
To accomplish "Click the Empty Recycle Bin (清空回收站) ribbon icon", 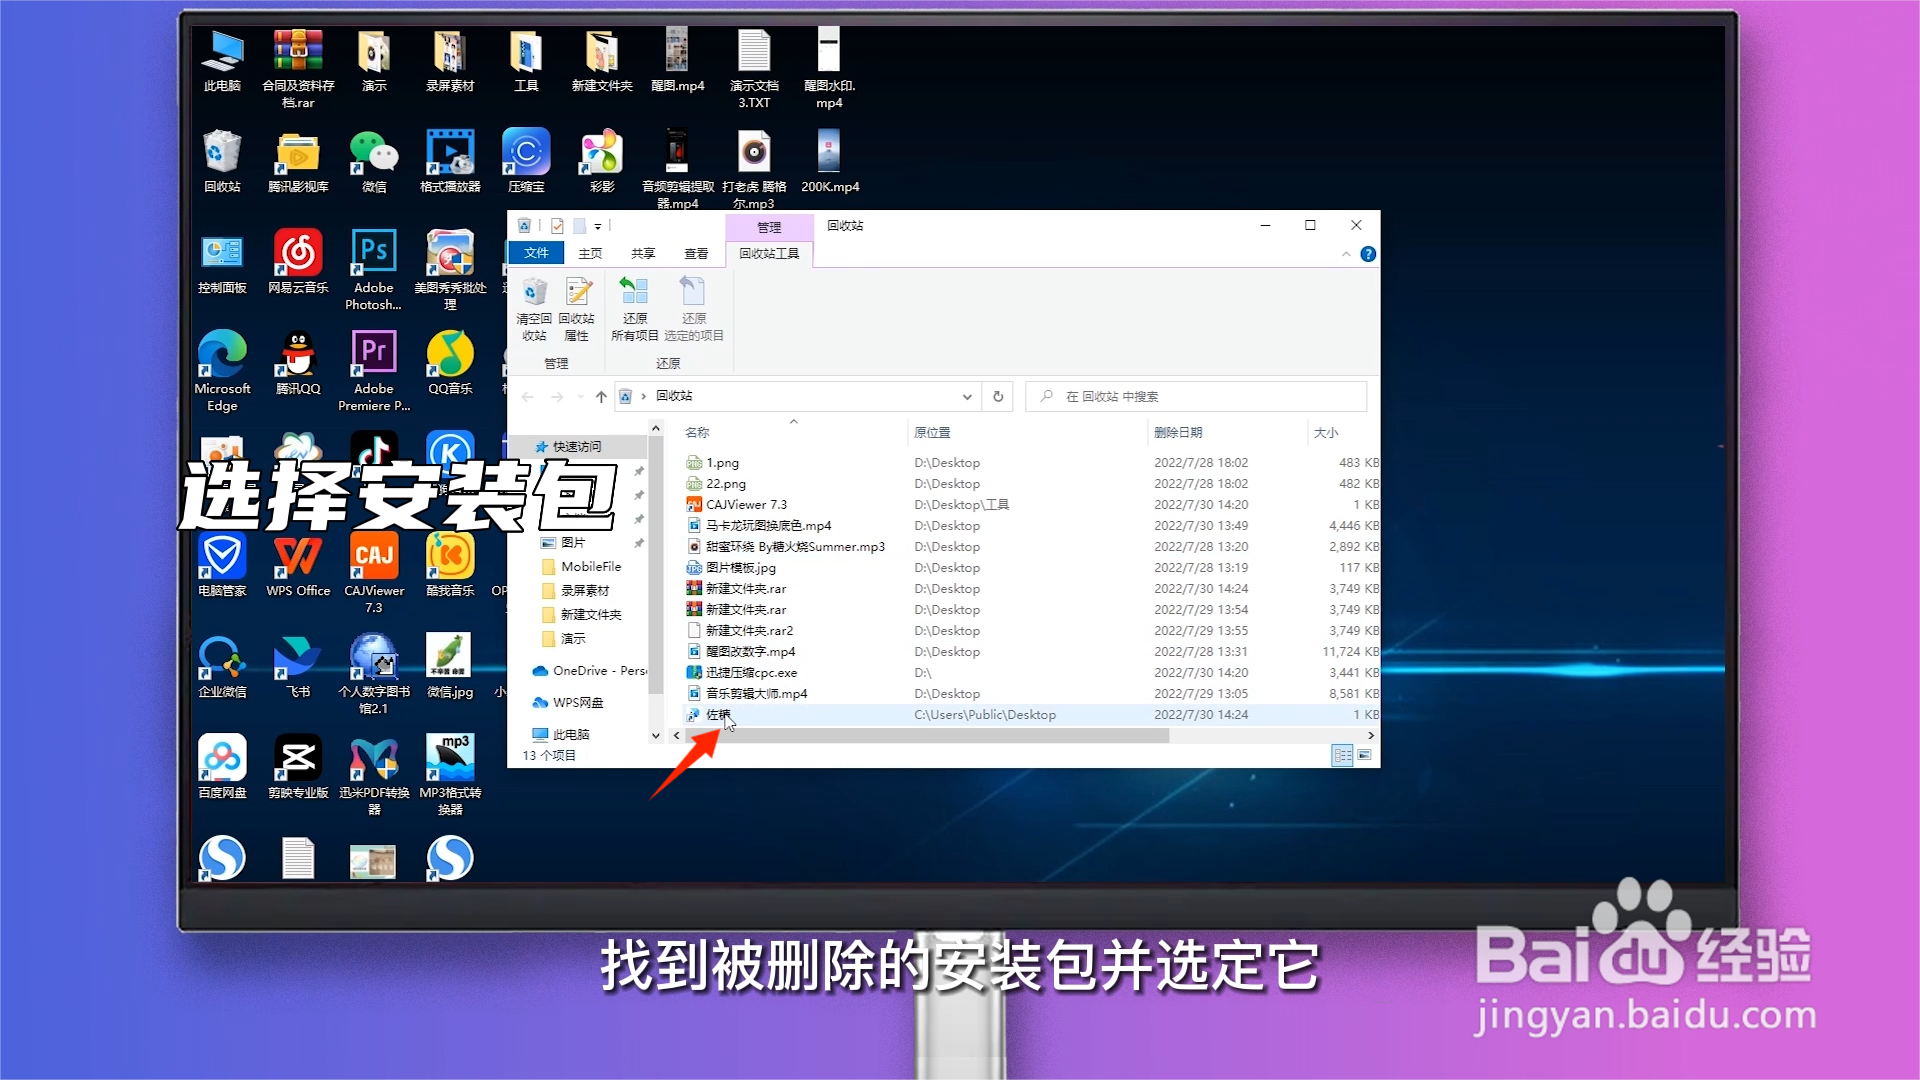I will pyautogui.click(x=535, y=293).
